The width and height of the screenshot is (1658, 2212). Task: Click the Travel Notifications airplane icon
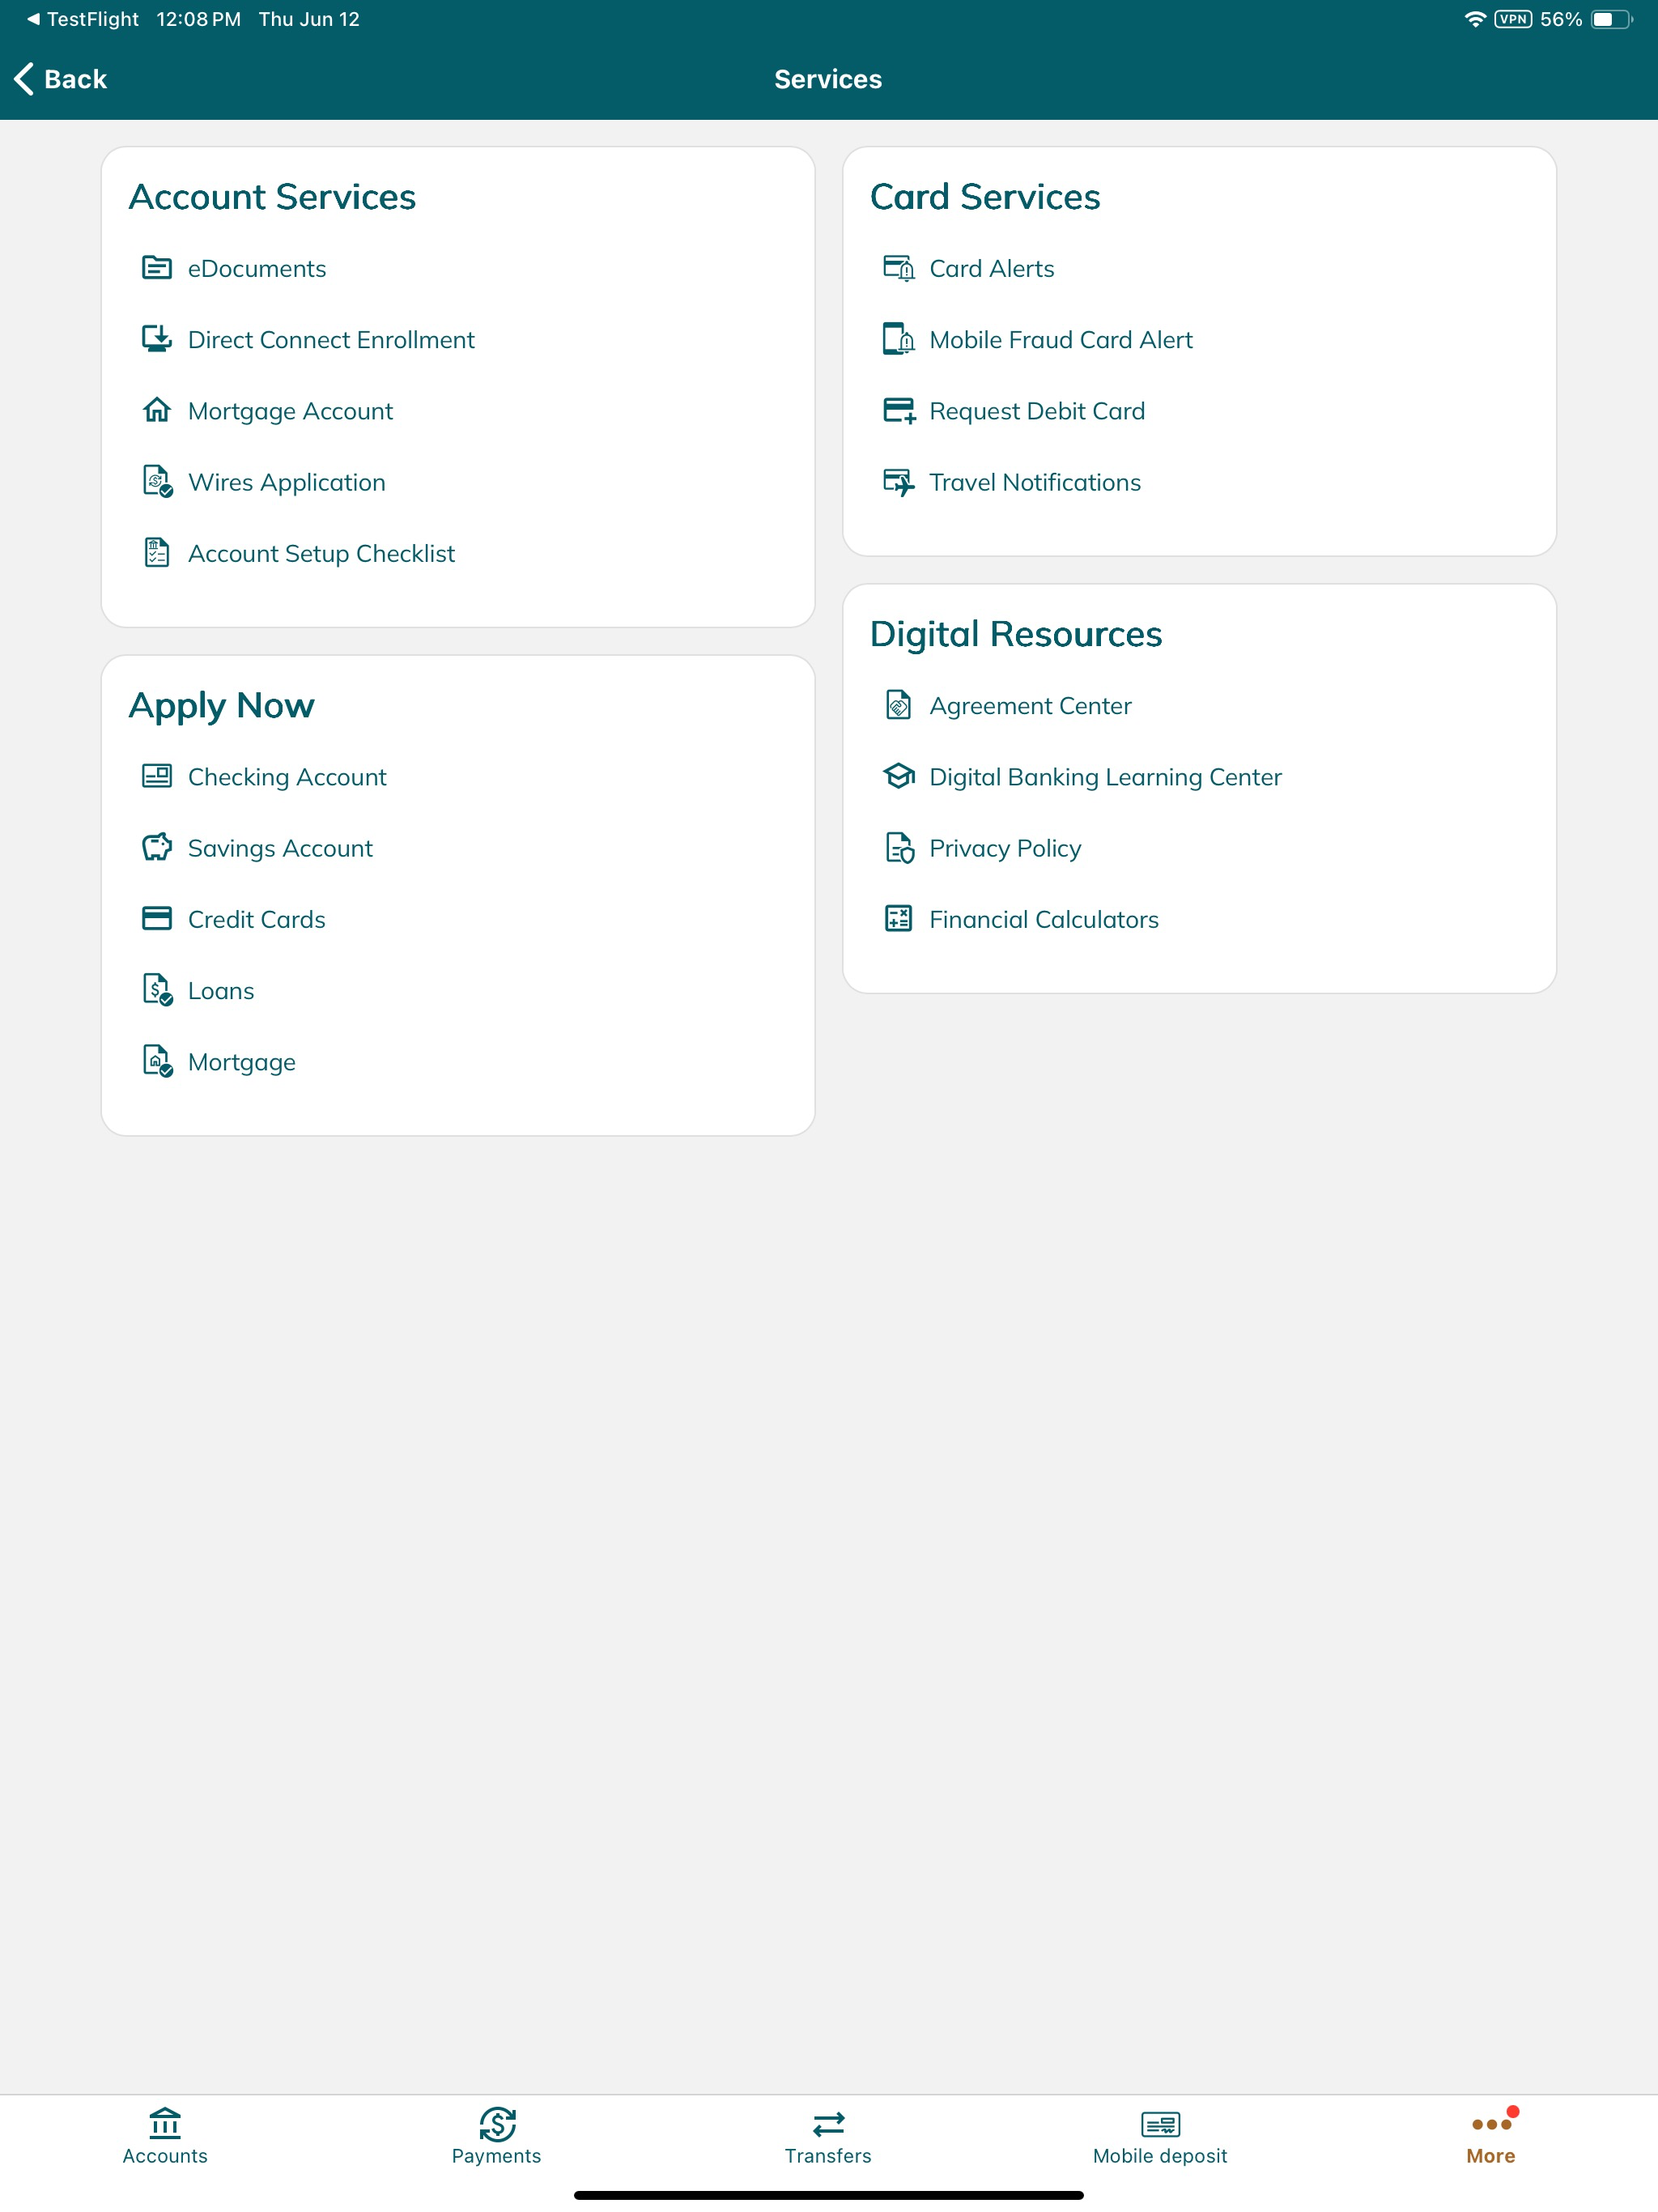tap(898, 481)
